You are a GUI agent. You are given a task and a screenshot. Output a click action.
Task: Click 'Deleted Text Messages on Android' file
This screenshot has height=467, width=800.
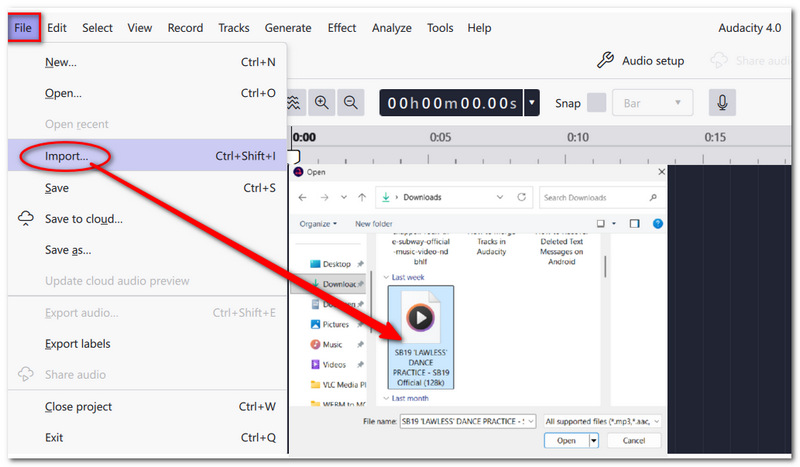(561, 249)
